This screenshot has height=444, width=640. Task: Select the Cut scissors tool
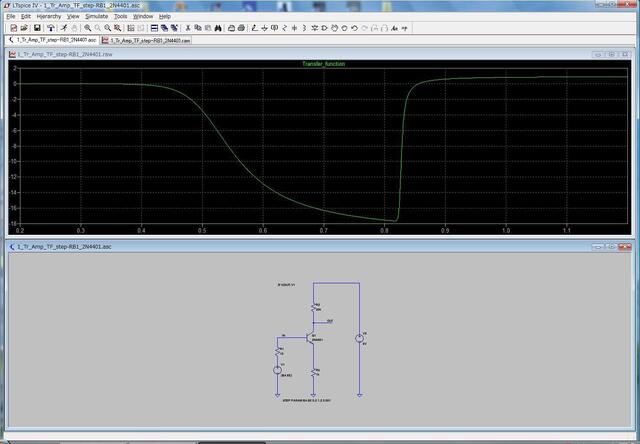coord(188,28)
